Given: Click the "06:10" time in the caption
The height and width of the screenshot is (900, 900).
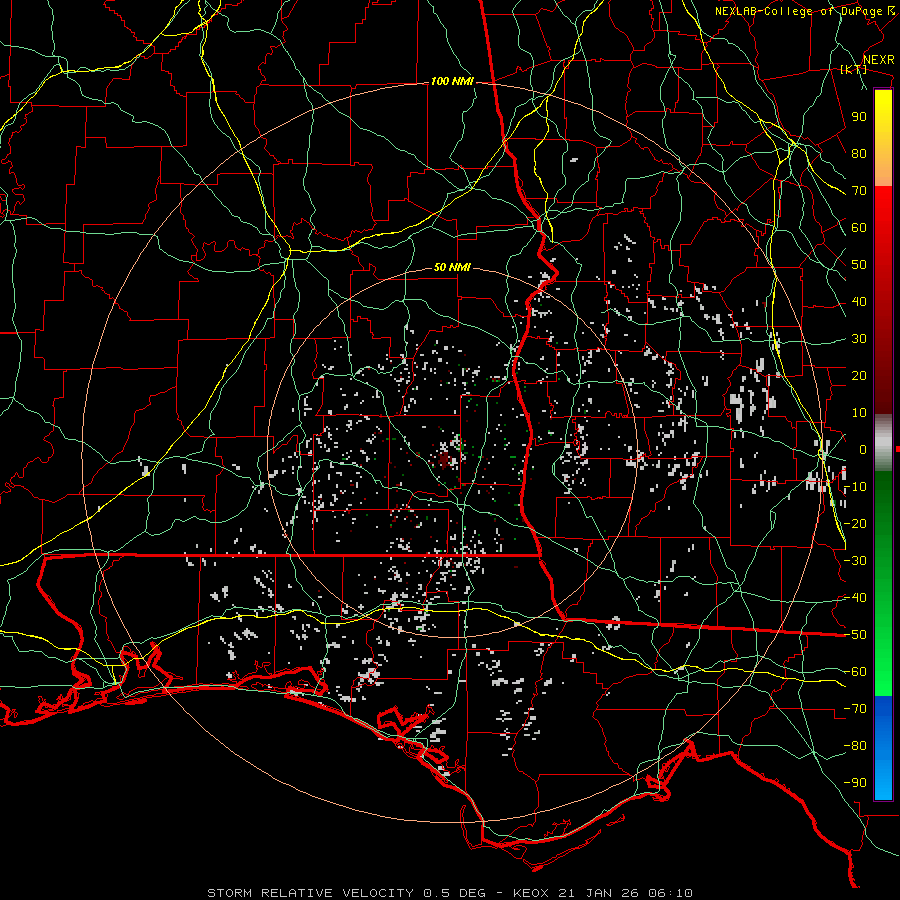Looking at the screenshot, I should point(670,893).
